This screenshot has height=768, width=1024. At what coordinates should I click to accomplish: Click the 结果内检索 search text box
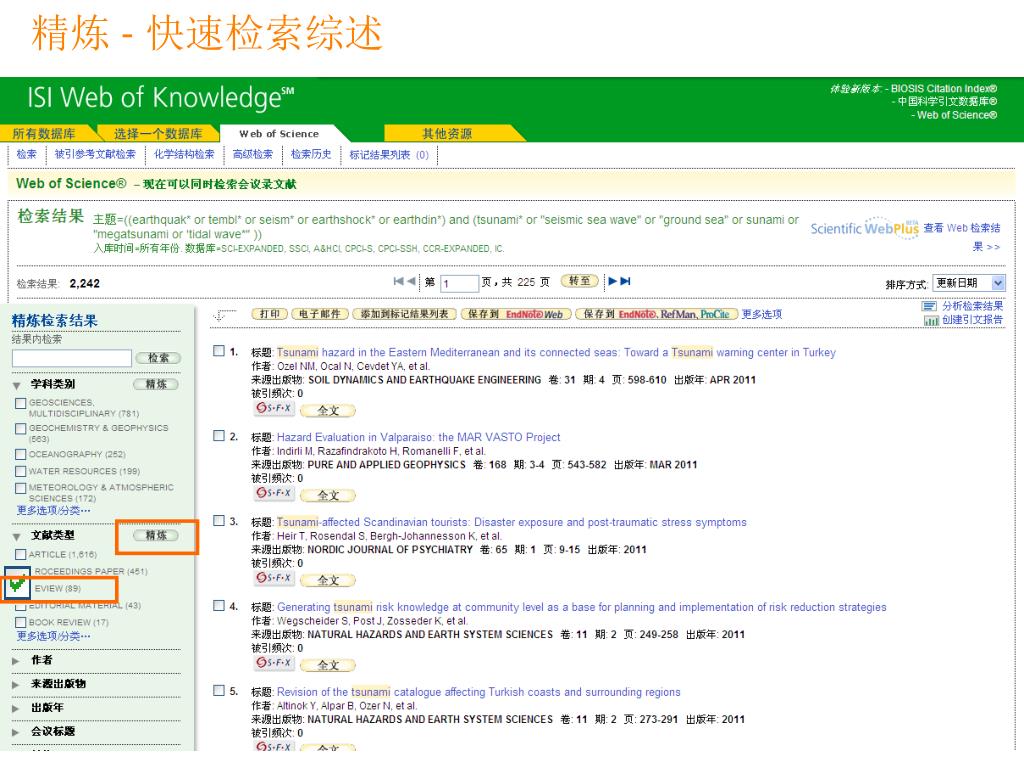pos(72,358)
